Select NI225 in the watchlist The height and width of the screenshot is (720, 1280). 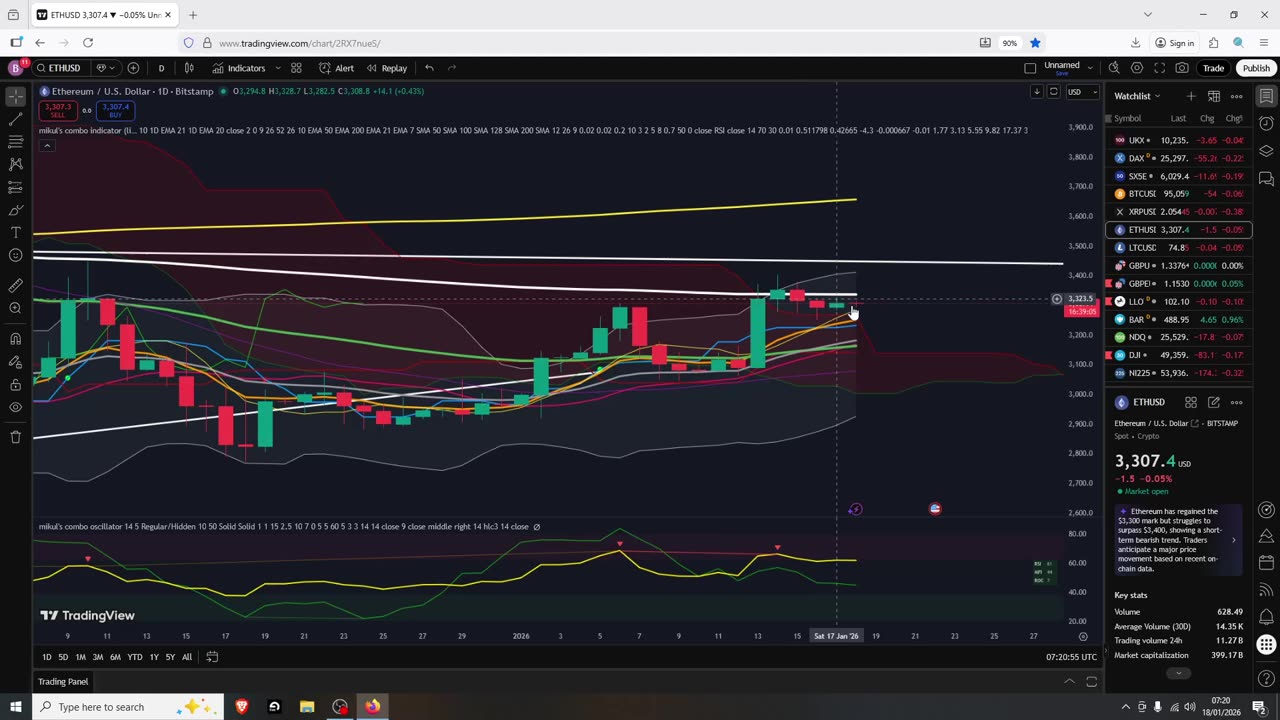pyautogui.click(x=1179, y=372)
